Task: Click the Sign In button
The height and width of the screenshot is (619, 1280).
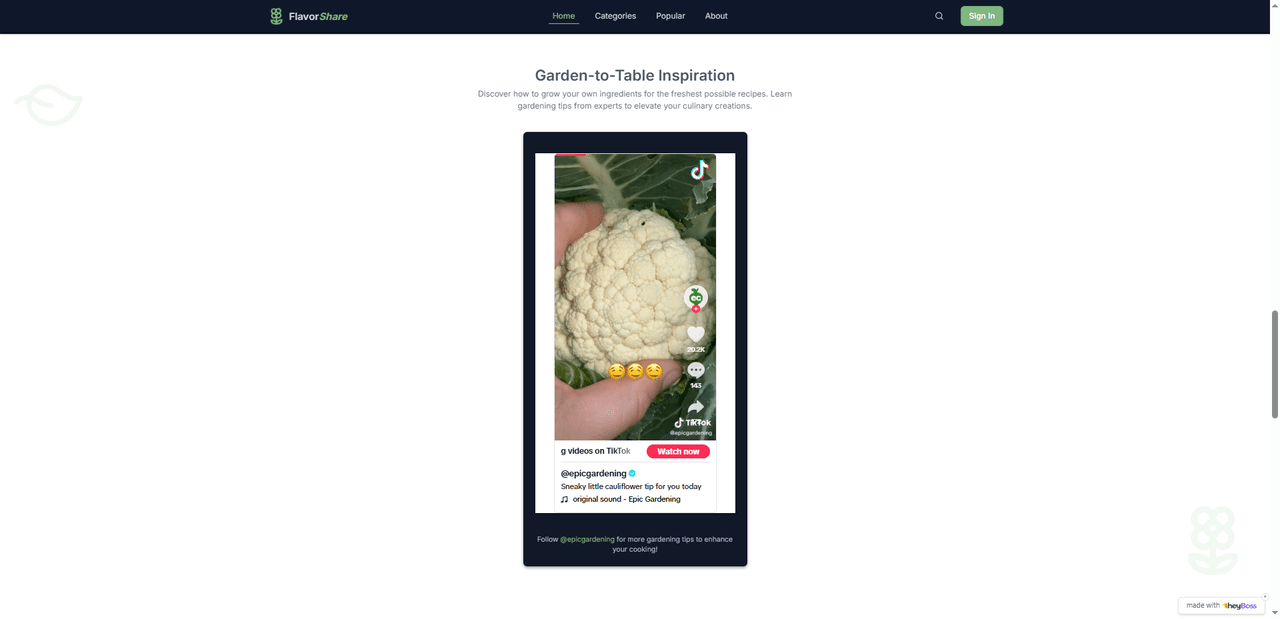Action: tap(982, 16)
